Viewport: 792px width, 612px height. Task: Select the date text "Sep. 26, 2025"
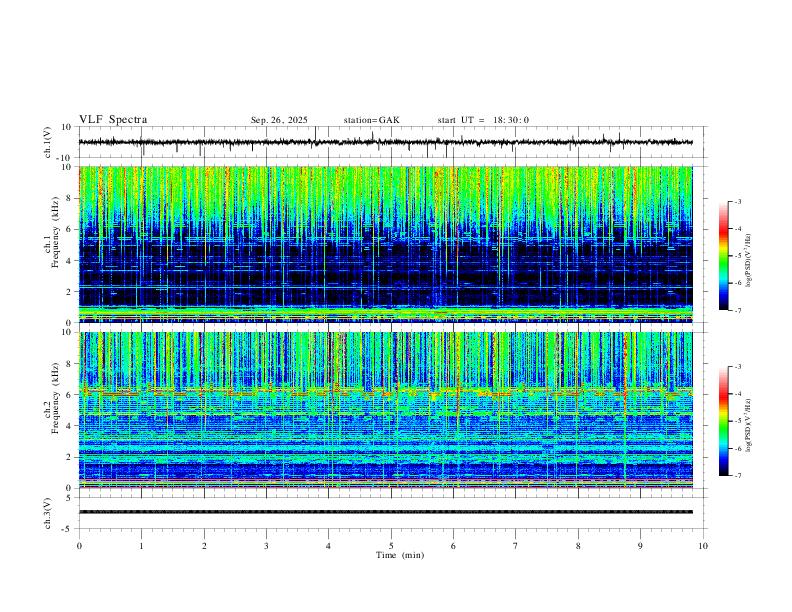tap(279, 120)
